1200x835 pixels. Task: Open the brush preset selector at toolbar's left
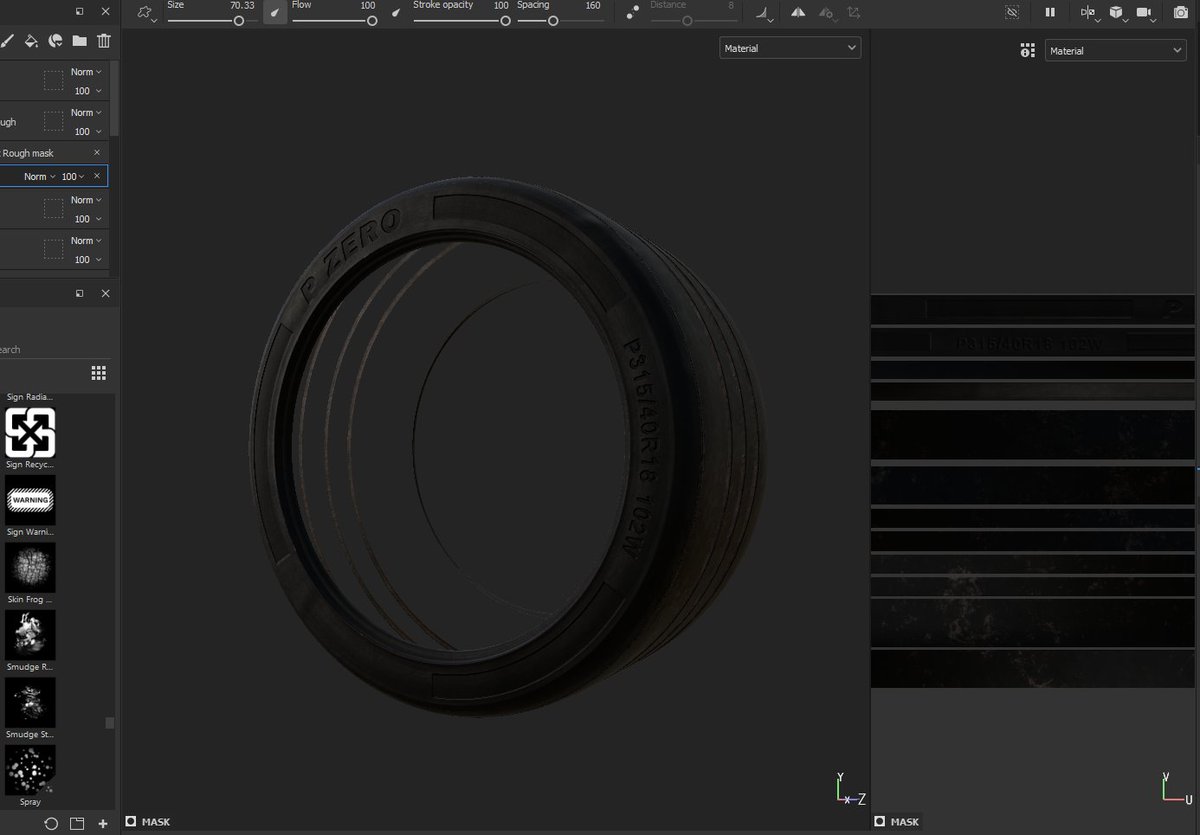(x=147, y=13)
